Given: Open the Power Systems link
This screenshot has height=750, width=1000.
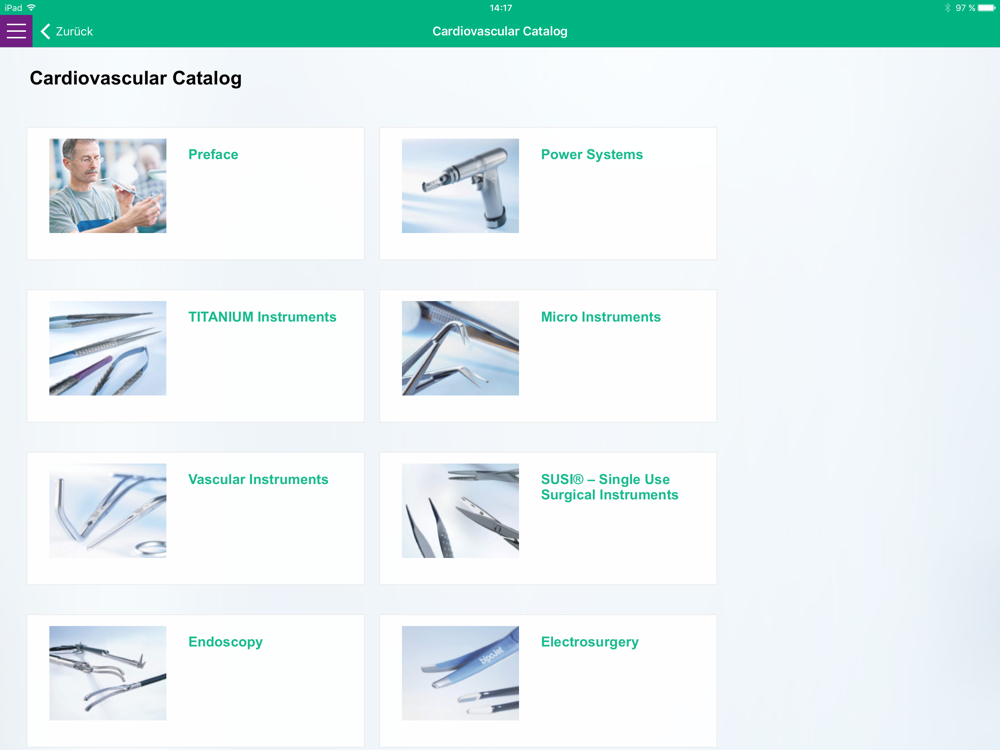Looking at the screenshot, I should 592,154.
